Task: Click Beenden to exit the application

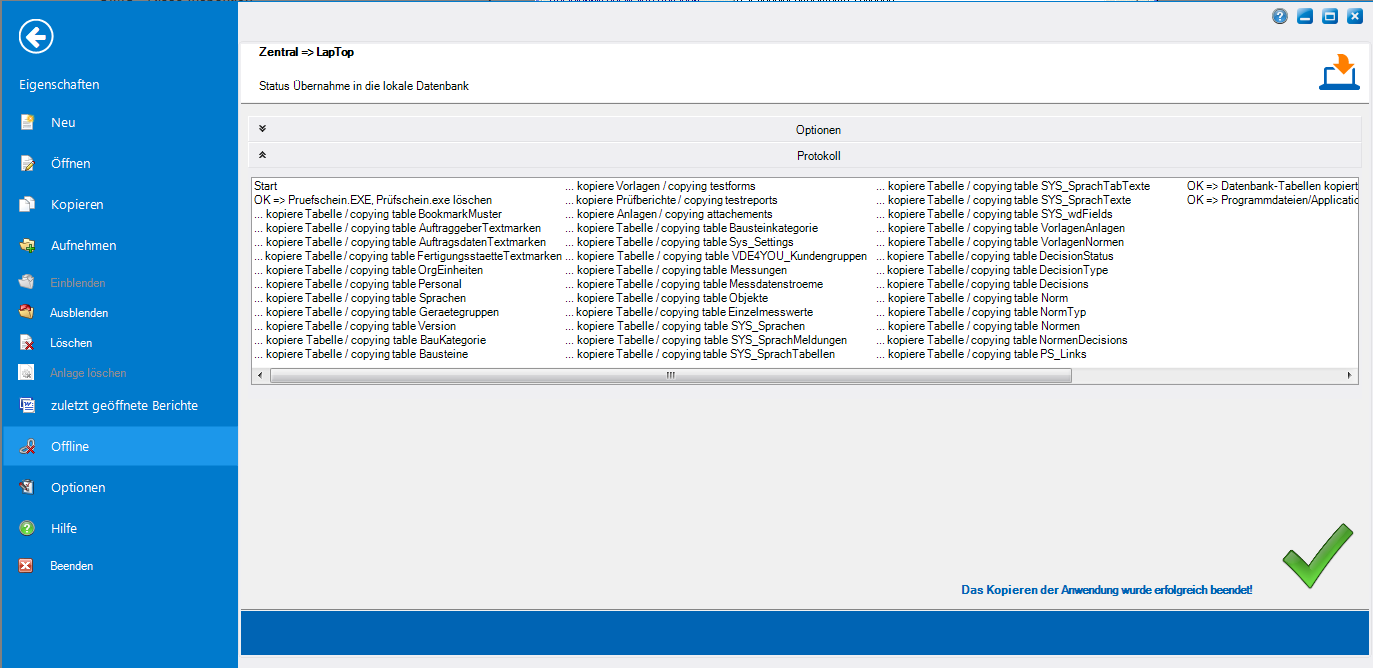Action: [x=71, y=566]
